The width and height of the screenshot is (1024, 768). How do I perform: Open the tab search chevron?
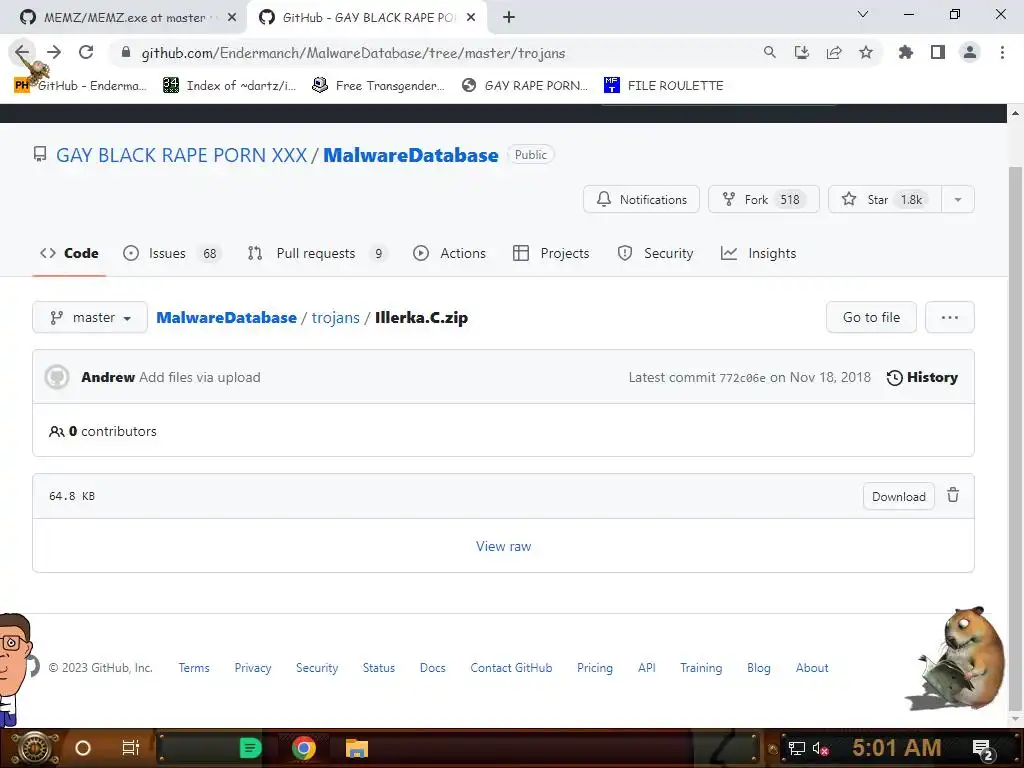point(863,14)
